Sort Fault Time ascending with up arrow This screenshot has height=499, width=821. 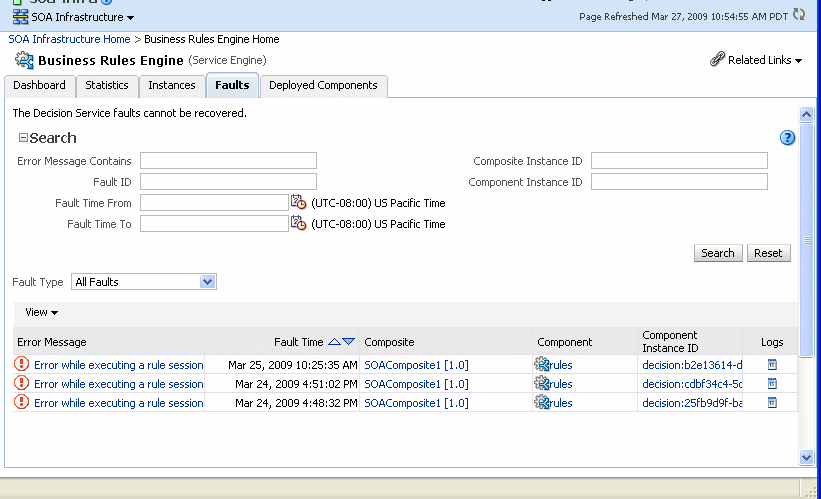tap(334, 342)
